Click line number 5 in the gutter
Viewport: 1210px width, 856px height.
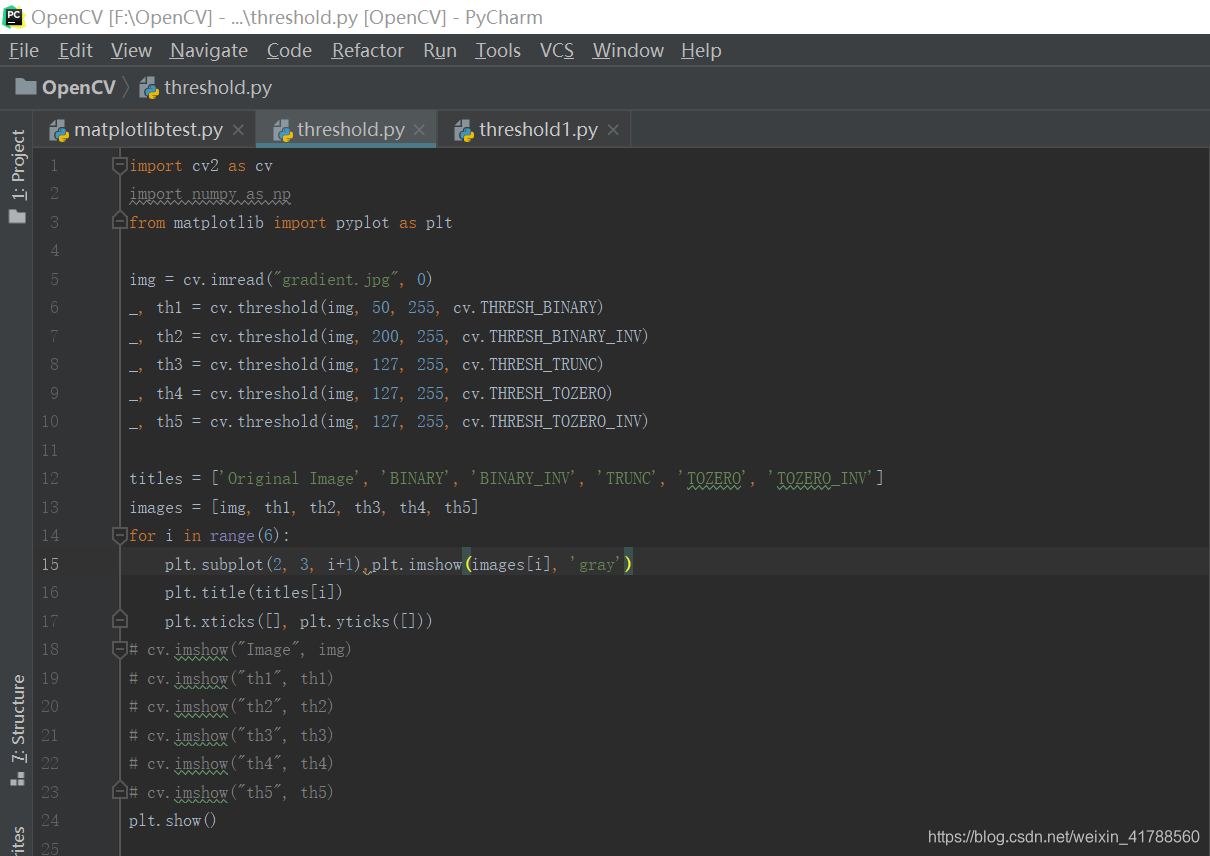[54, 279]
